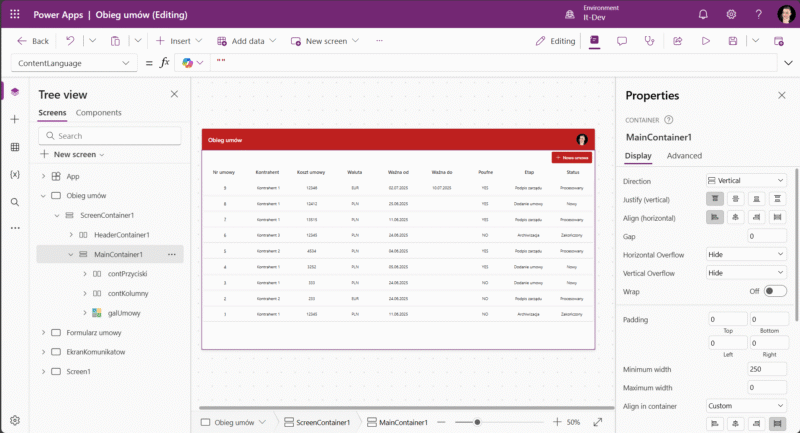Open Variables pane in left sidebar
The image size is (800, 433).
tap(15, 174)
